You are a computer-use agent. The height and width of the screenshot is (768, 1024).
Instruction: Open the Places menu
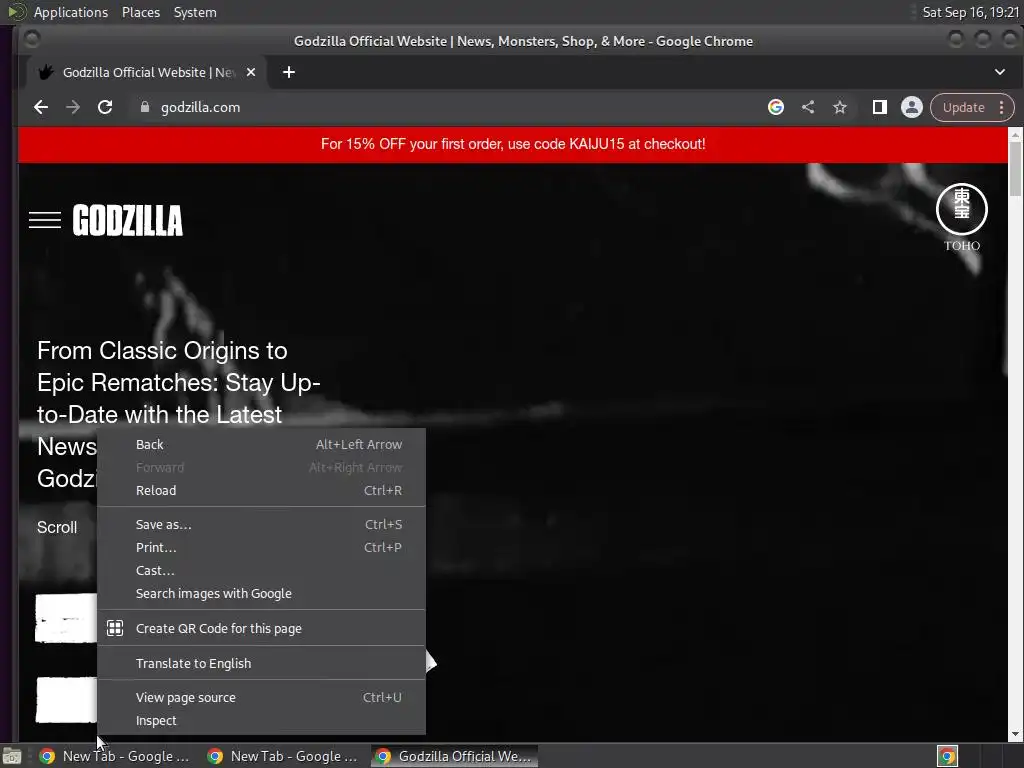(140, 12)
